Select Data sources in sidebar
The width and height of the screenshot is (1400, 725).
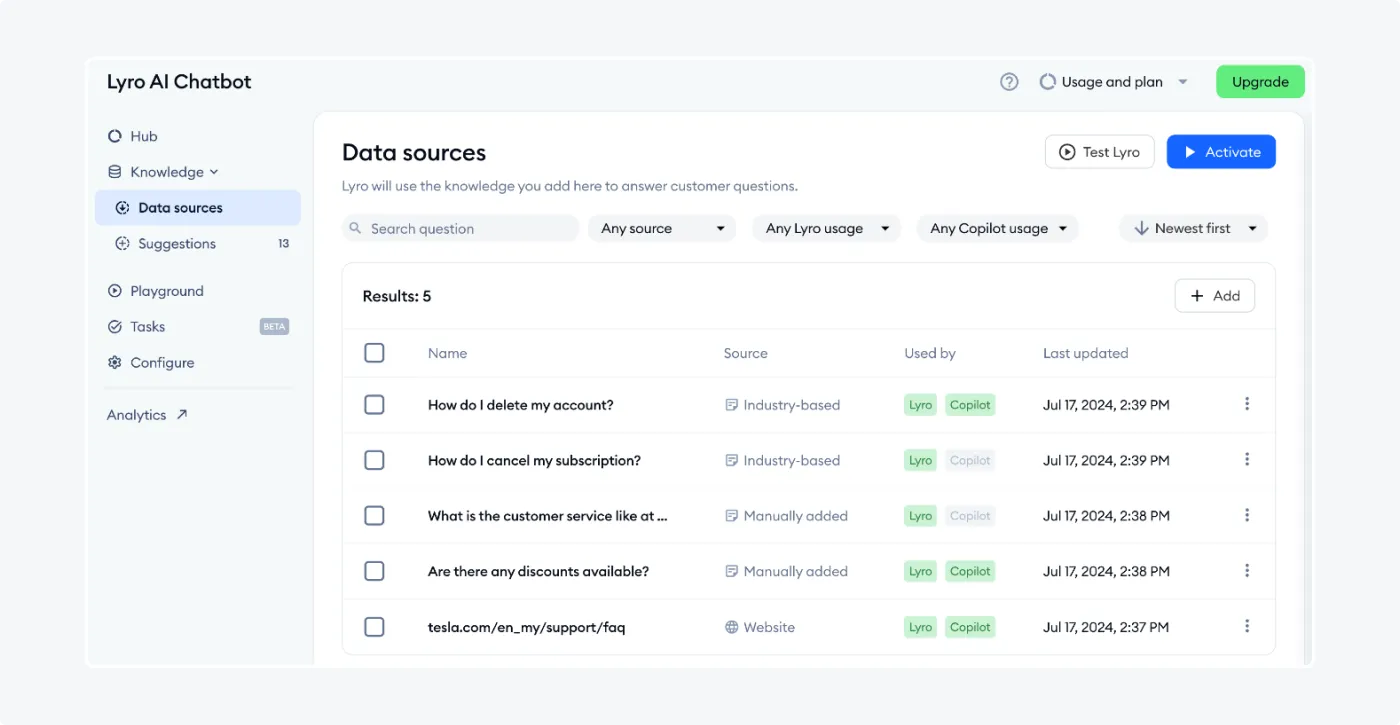pos(198,208)
